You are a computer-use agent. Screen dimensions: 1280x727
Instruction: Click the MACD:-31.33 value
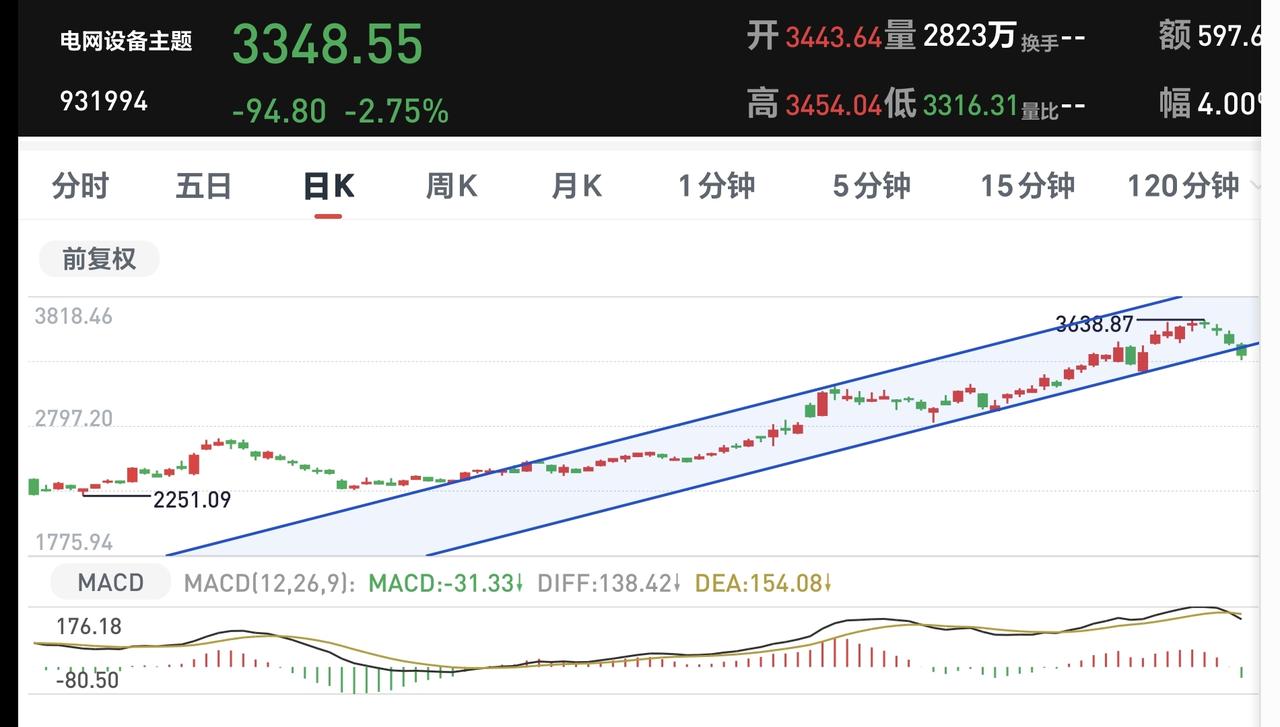pos(446,583)
